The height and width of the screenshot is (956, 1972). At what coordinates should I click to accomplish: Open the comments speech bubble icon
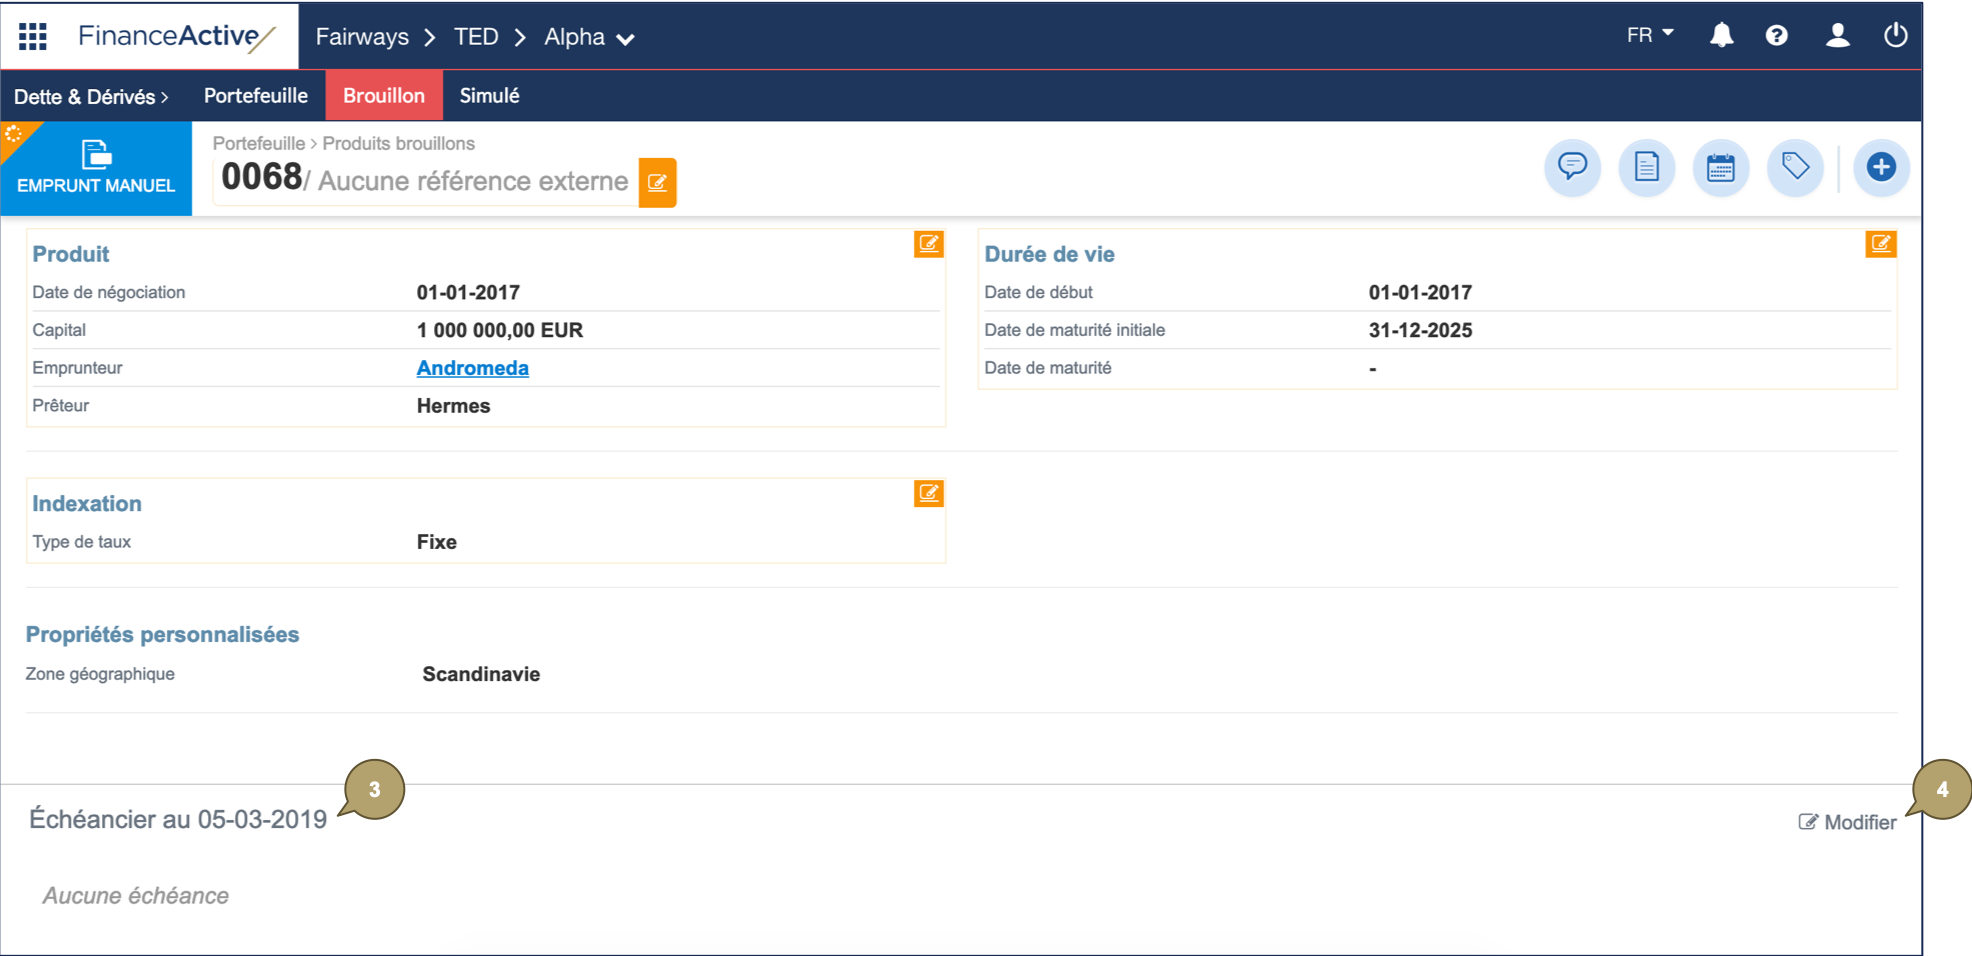pos(1572,168)
